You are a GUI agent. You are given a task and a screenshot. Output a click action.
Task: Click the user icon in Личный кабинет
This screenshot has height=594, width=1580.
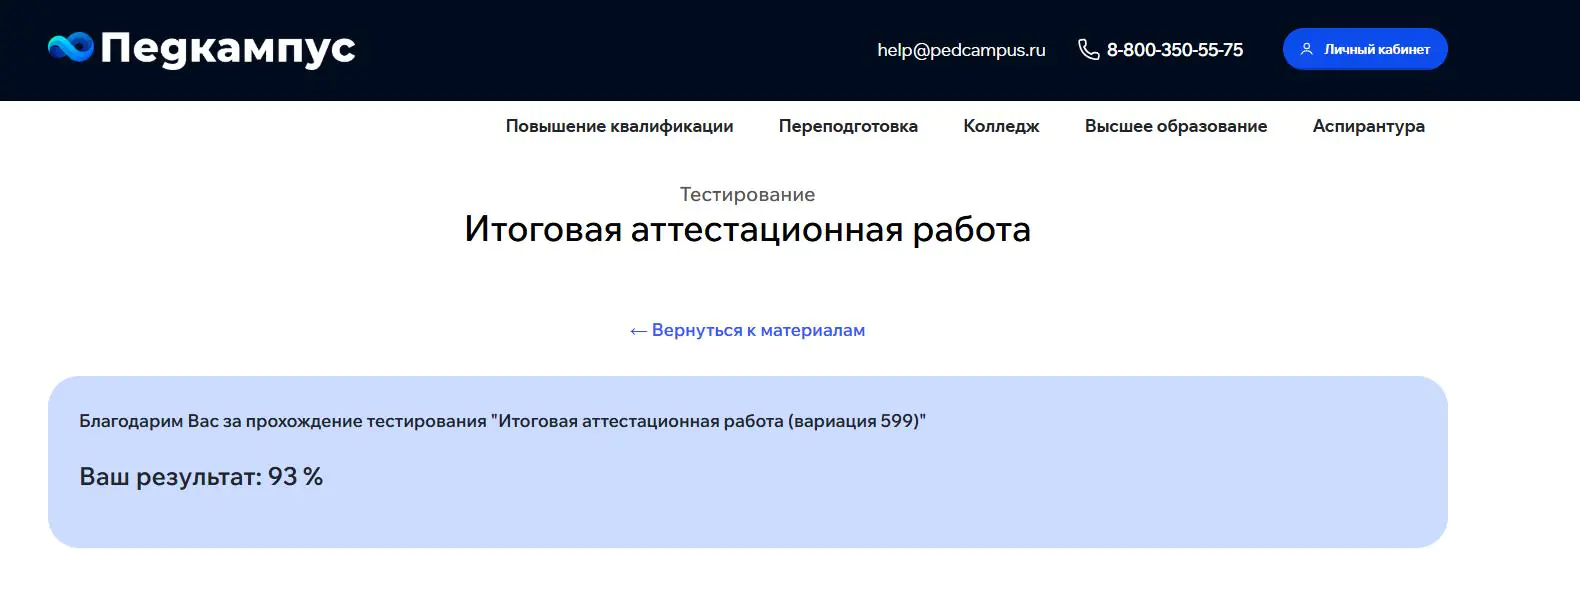pyautogui.click(x=1306, y=49)
